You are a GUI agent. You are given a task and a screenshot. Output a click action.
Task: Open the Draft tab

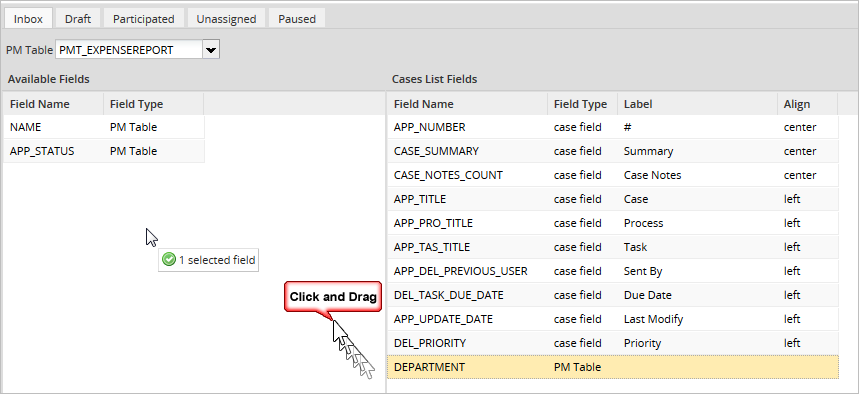pos(78,19)
